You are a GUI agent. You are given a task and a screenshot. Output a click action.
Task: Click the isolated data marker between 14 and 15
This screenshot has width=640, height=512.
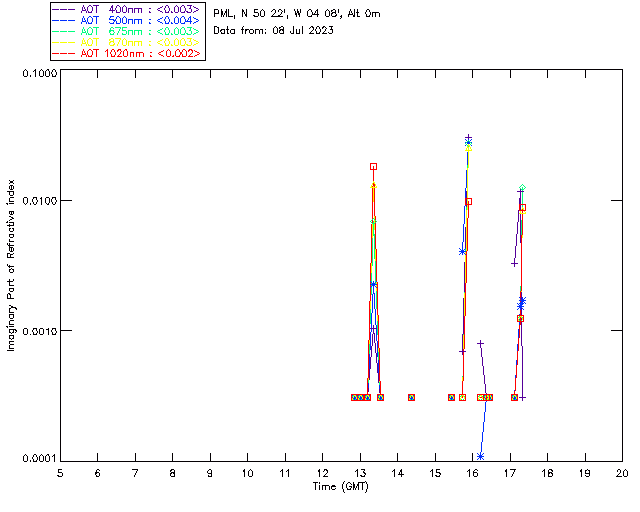(x=411, y=397)
